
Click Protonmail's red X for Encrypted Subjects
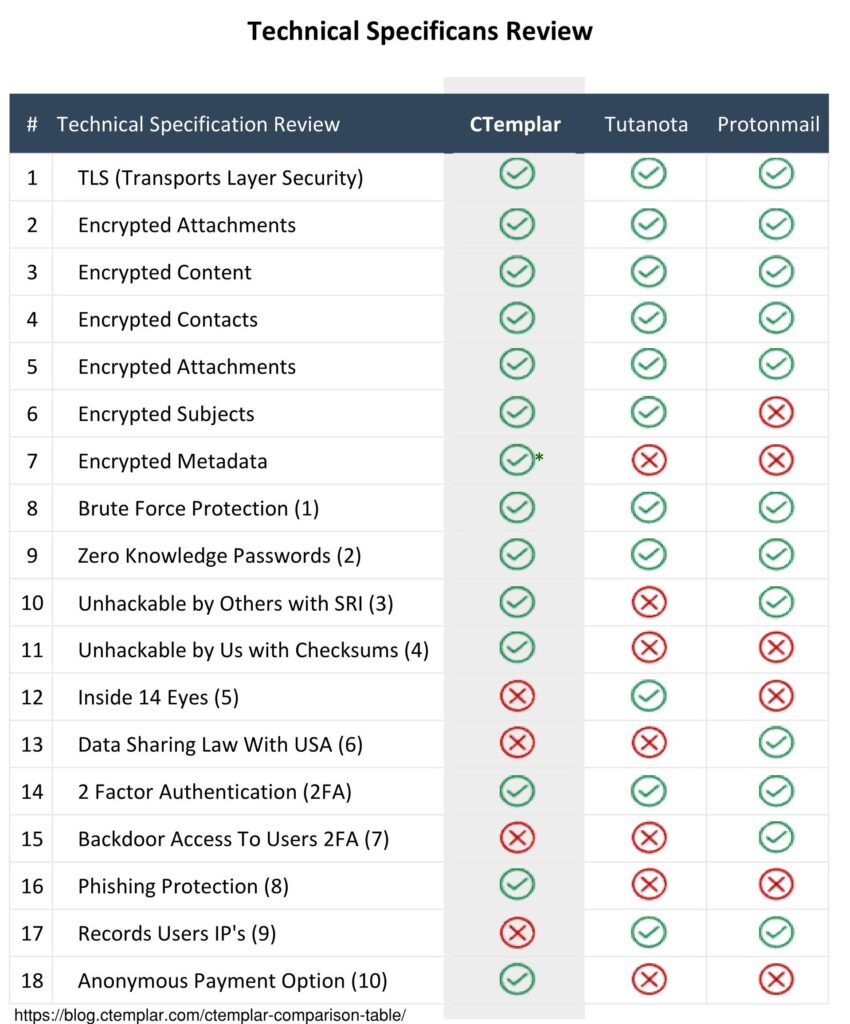point(776,413)
